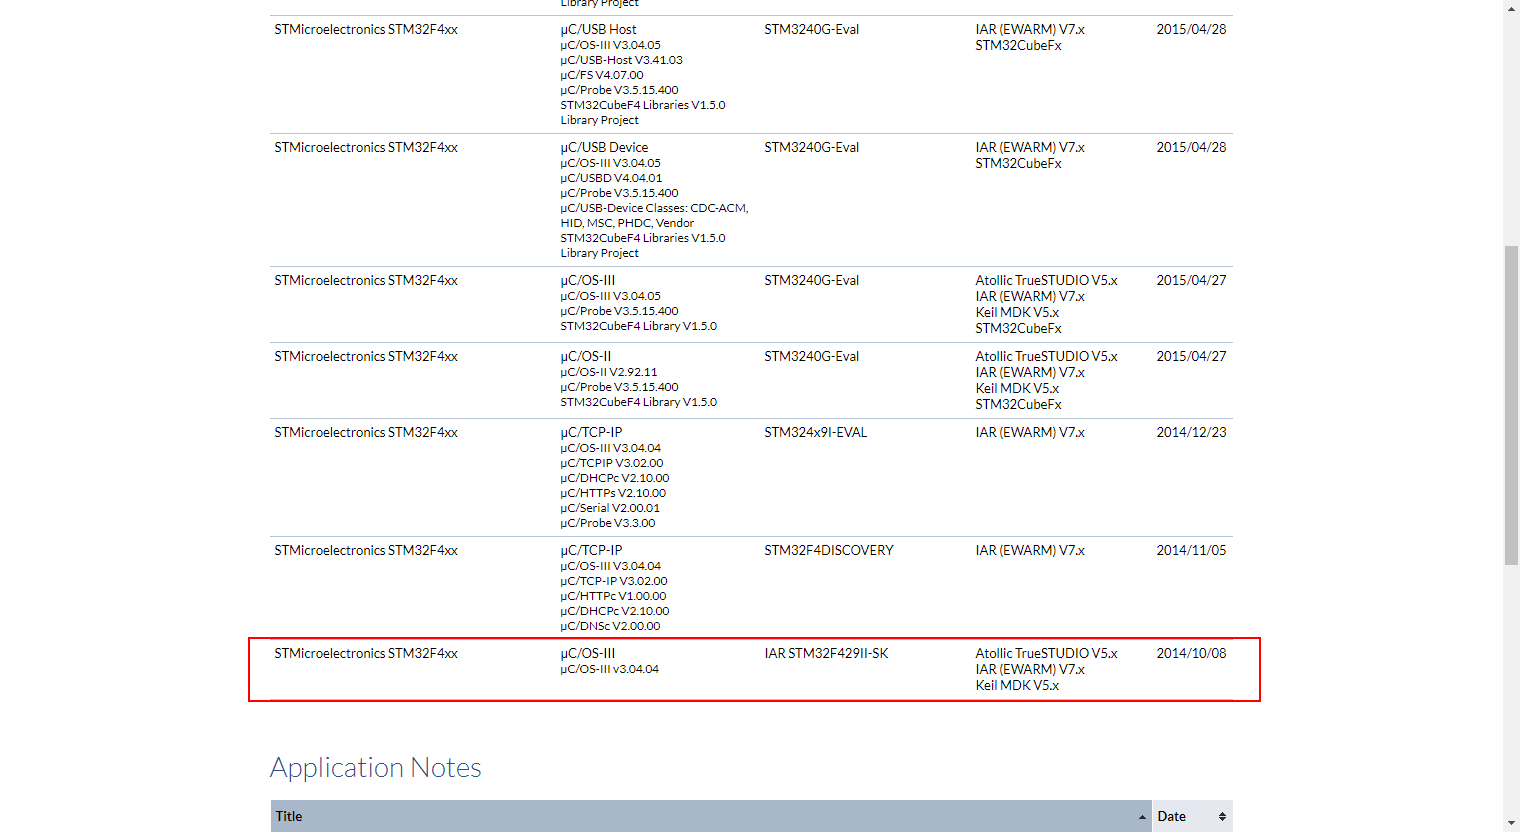Screen dimensions: 1520x832
Task: Select µC/TCP-IP V3.02.00 text
Action: 614,581
